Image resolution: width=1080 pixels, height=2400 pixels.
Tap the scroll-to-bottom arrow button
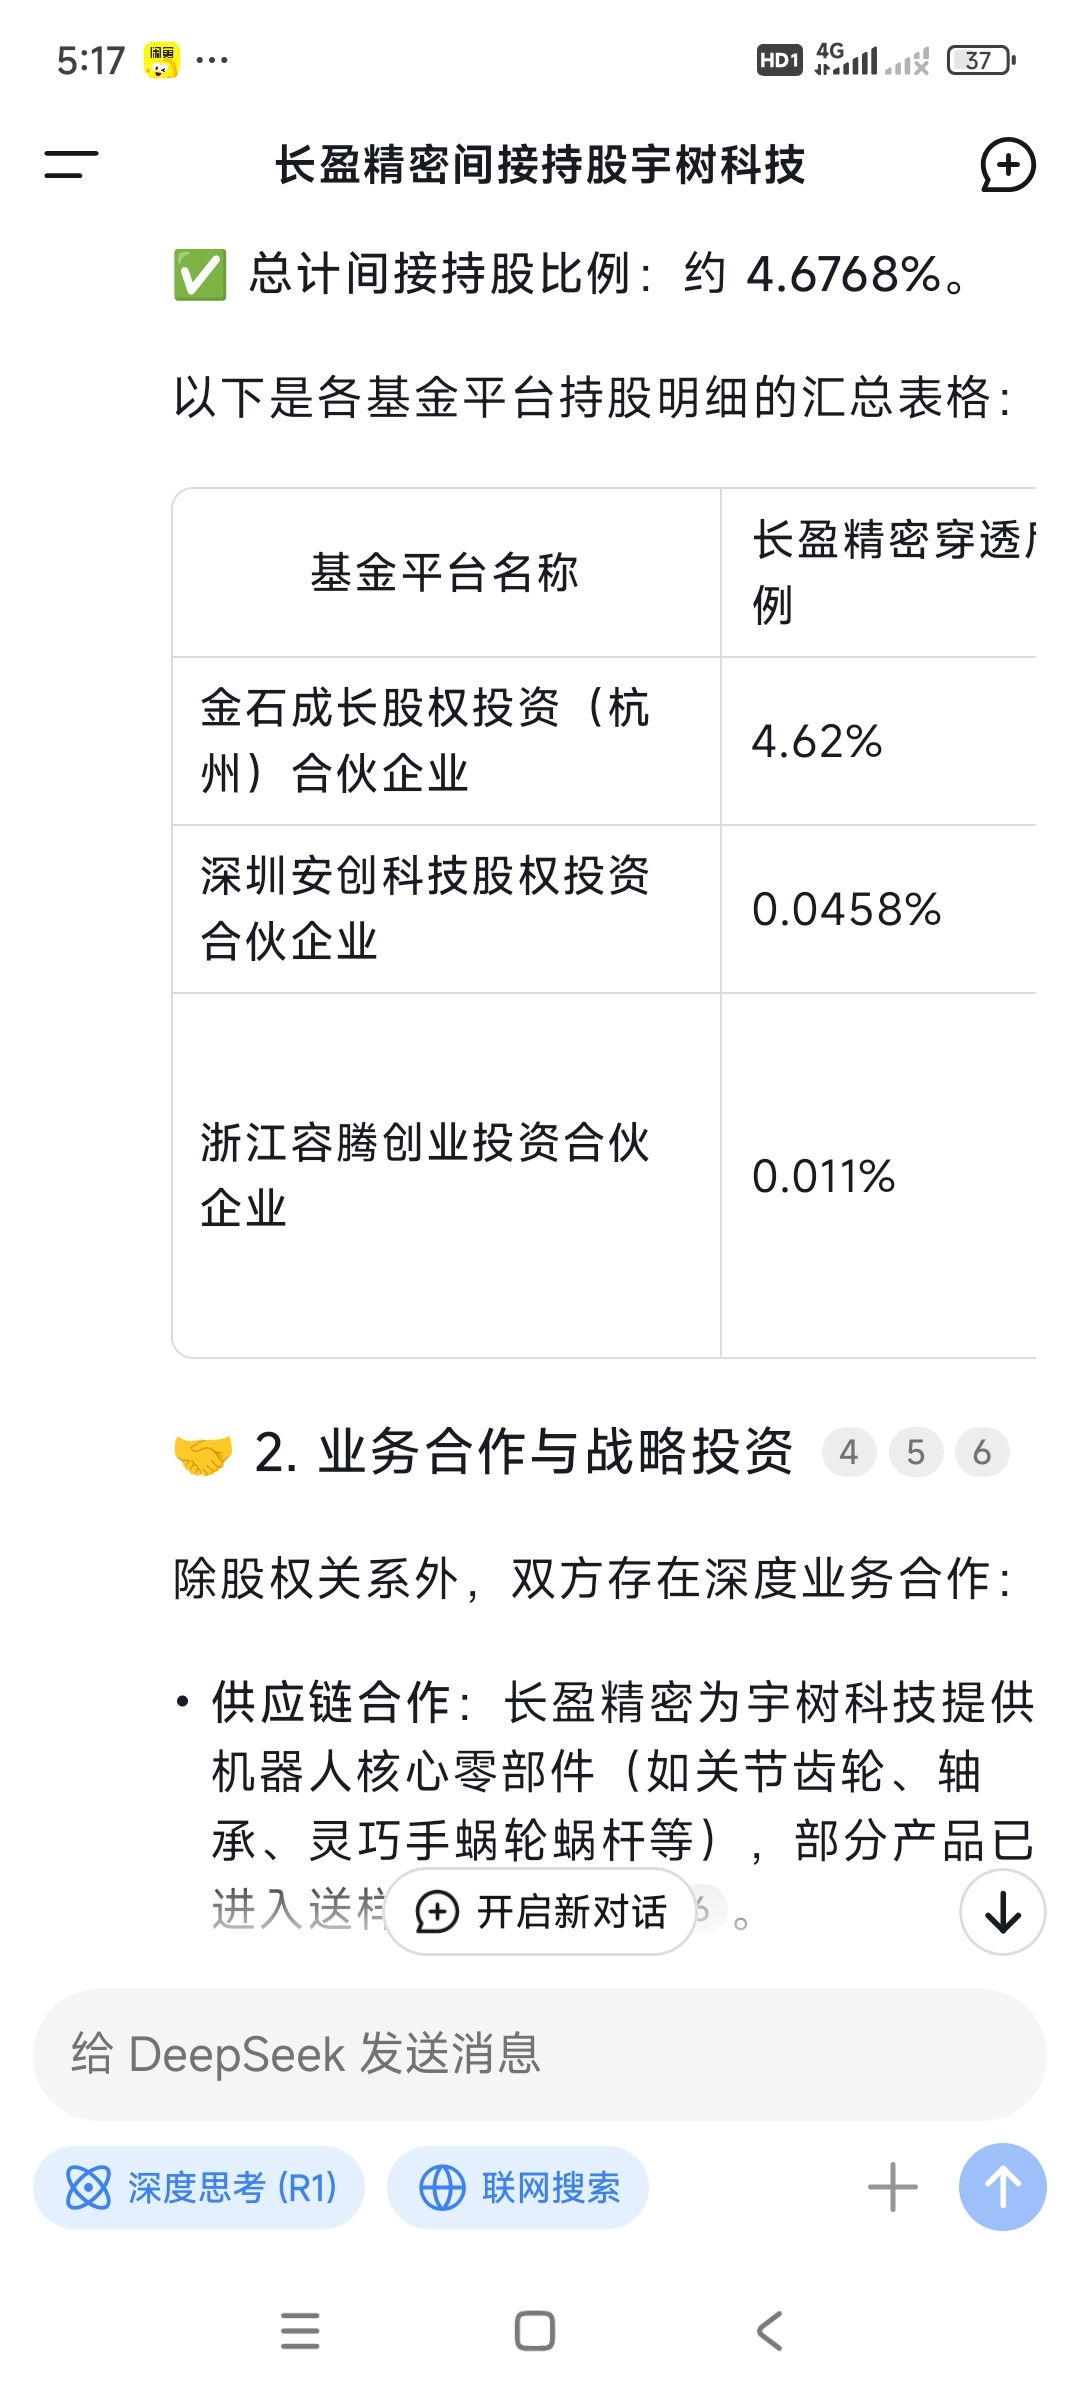(x=1003, y=1912)
